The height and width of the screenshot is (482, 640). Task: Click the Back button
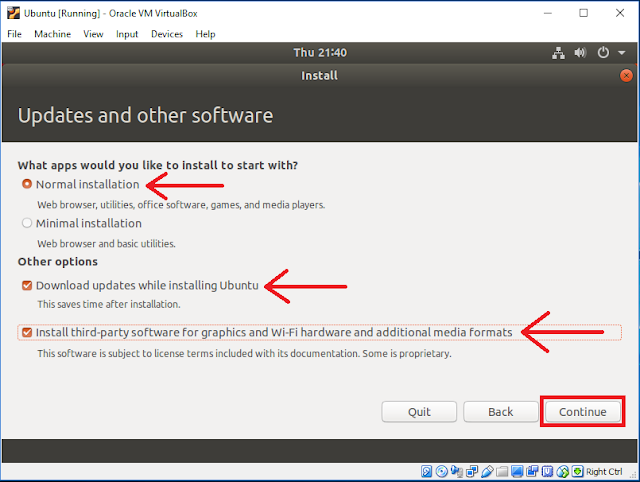click(501, 412)
